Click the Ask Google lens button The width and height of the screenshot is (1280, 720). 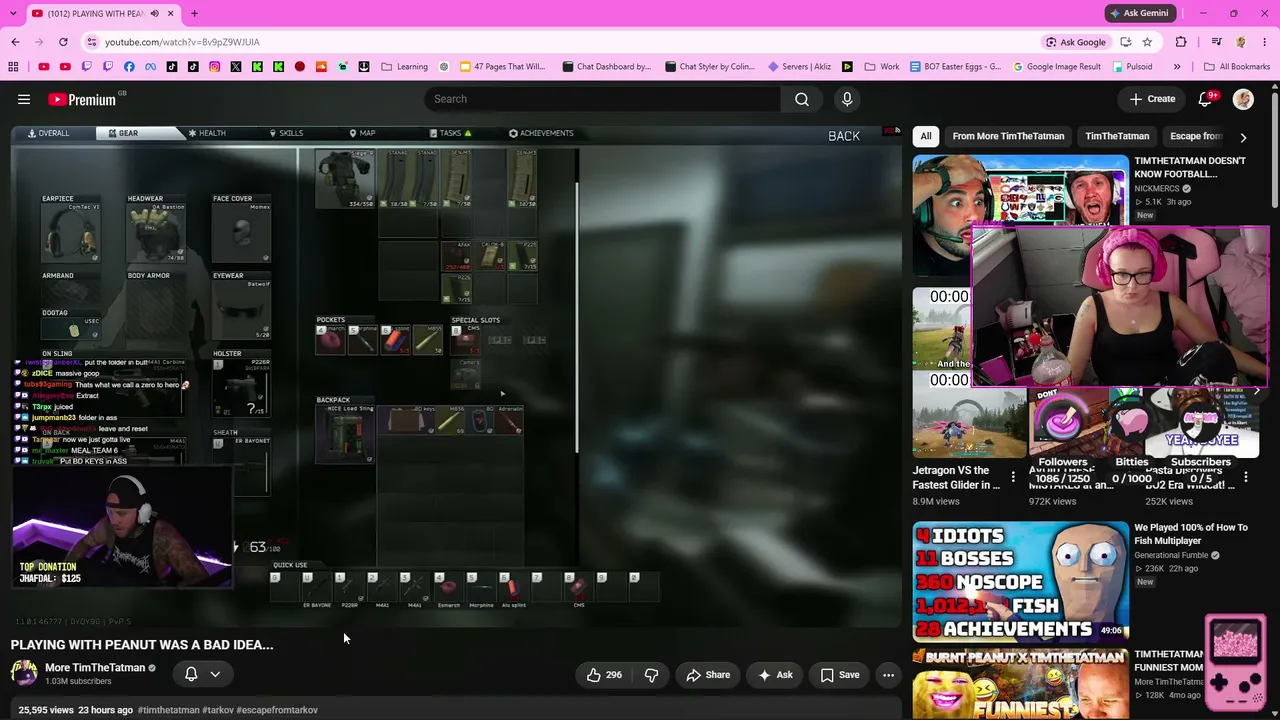(x=1076, y=42)
